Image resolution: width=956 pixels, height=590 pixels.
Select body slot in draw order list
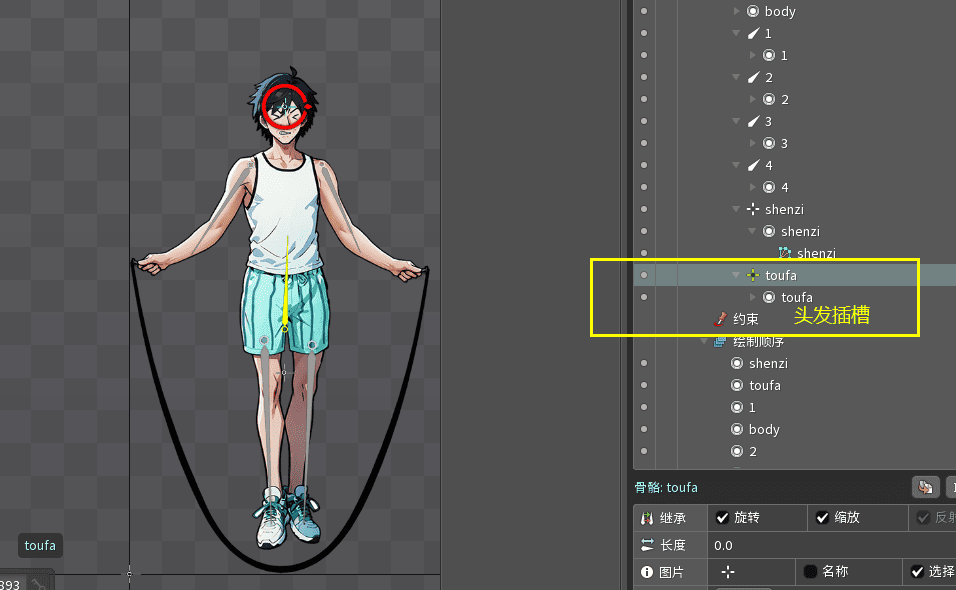(x=764, y=429)
